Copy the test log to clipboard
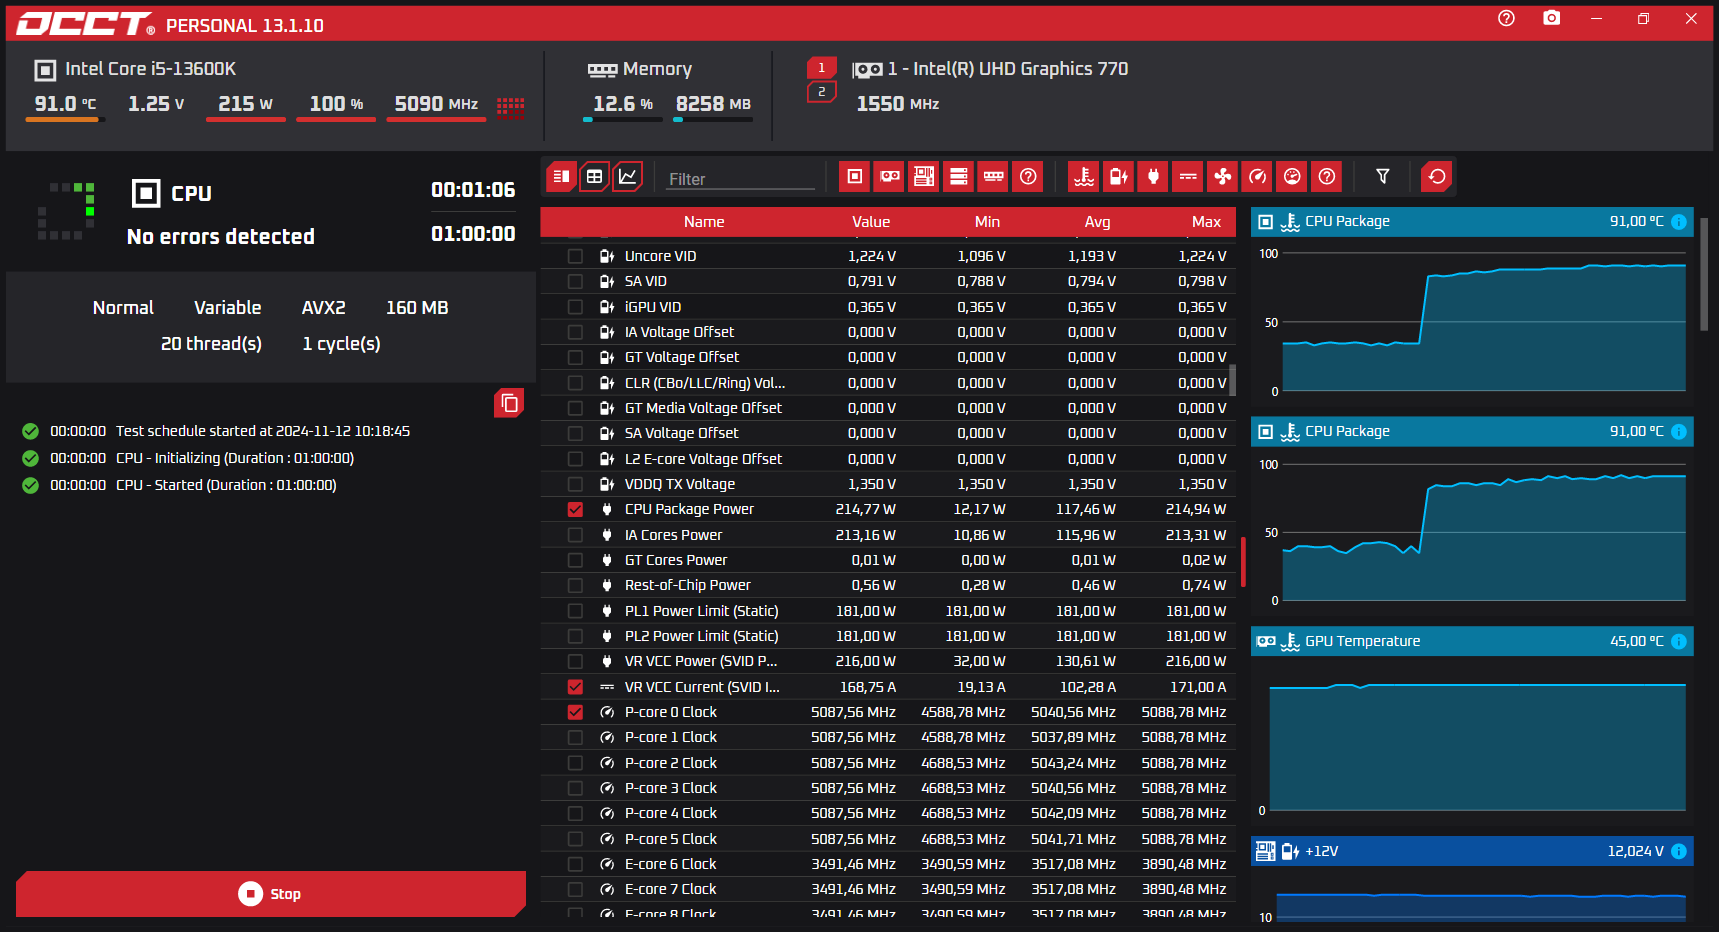The width and height of the screenshot is (1719, 932). pos(509,403)
